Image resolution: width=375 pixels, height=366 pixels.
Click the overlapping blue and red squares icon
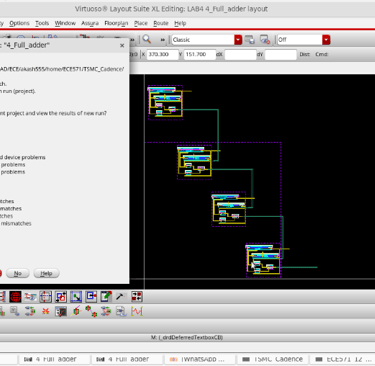coord(61,296)
